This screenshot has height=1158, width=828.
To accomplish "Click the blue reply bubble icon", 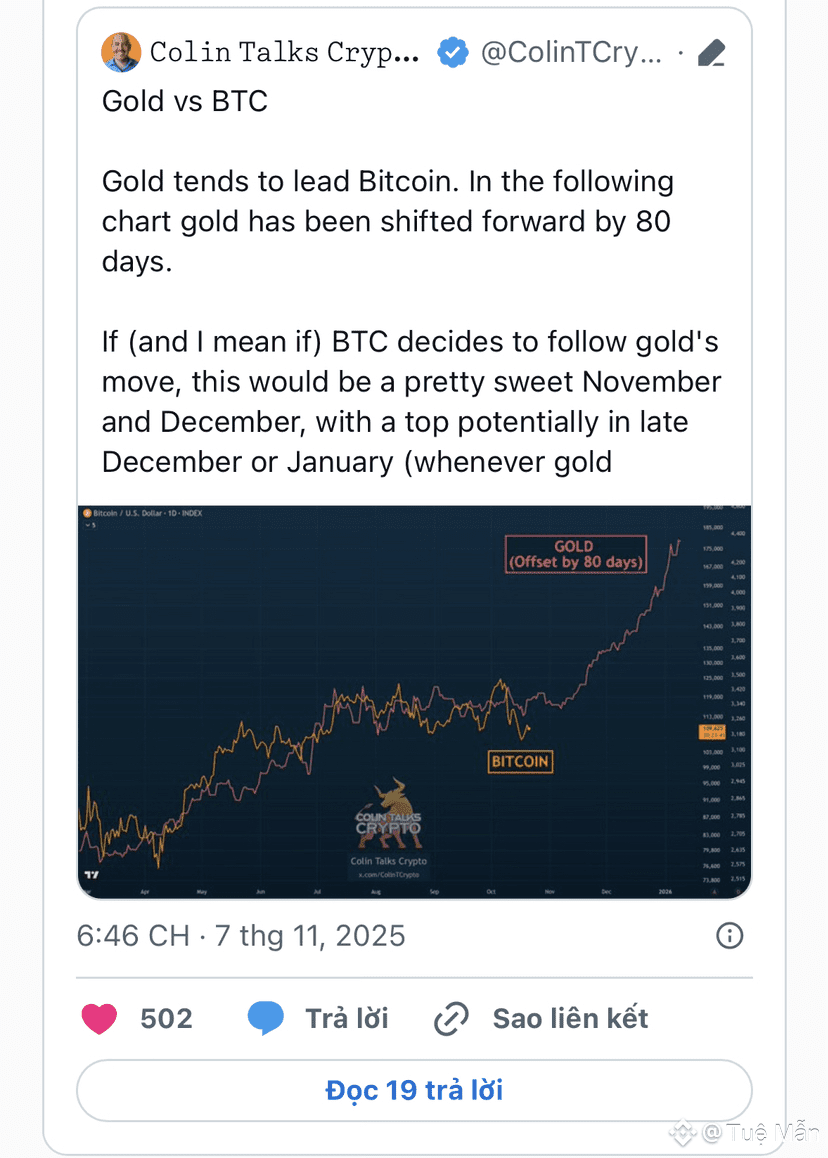I will pos(266,1019).
